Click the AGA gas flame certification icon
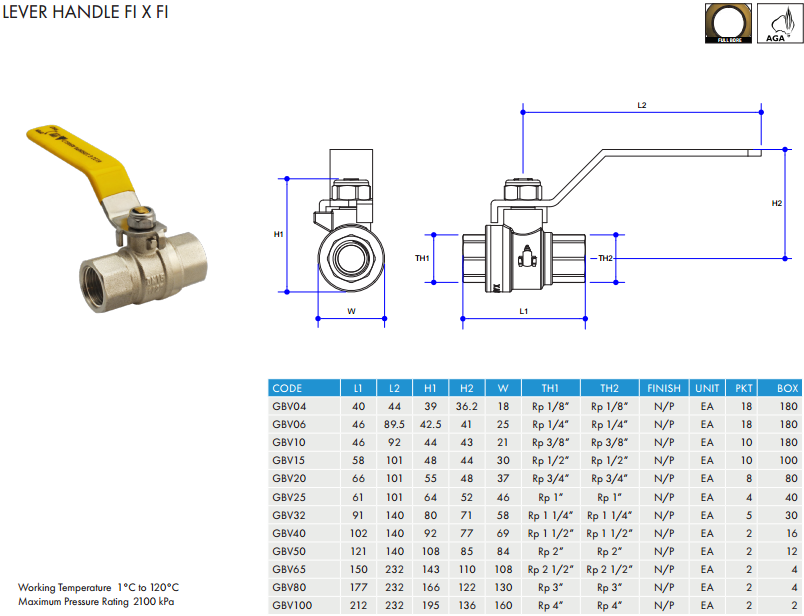 pos(773,22)
